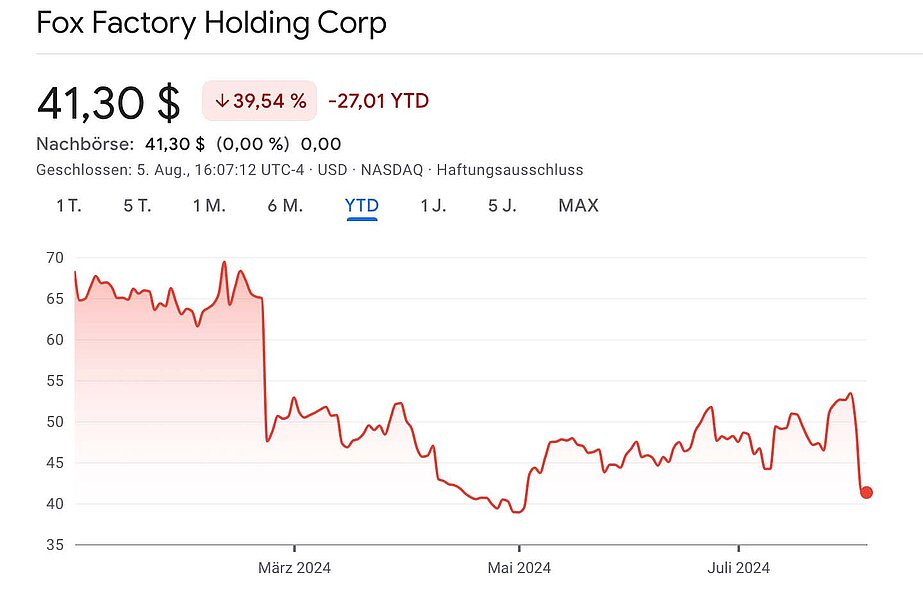The height and width of the screenshot is (600, 923).
Task: Click the -27,01 YTD change value
Action: pyautogui.click(x=378, y=101)
